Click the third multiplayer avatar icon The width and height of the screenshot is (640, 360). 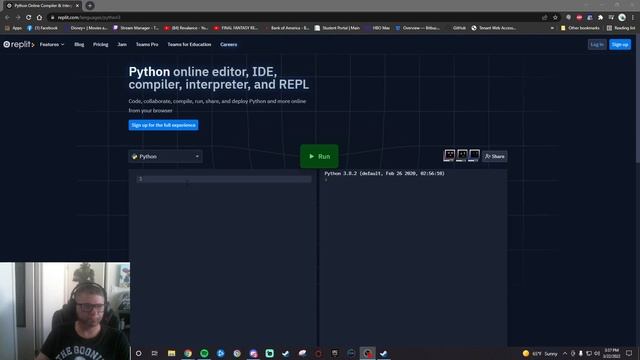click(474, 155)
